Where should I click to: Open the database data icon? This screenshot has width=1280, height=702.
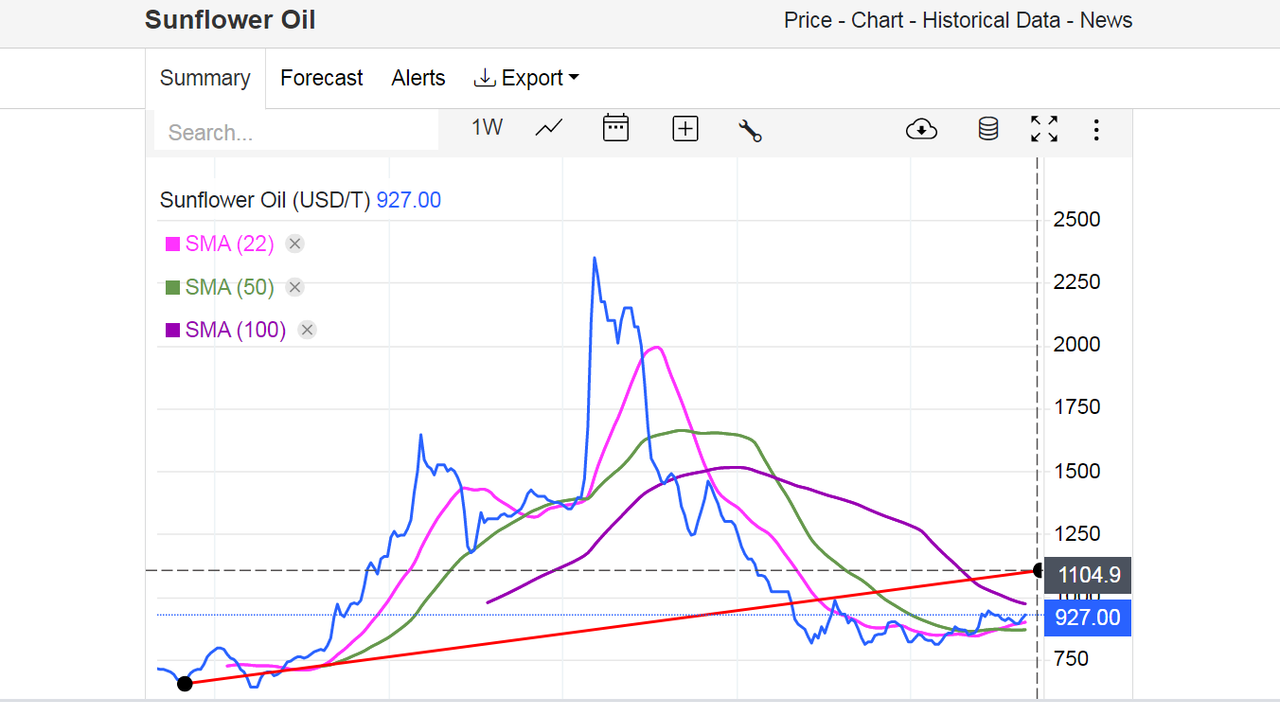[x=988, y=128]
